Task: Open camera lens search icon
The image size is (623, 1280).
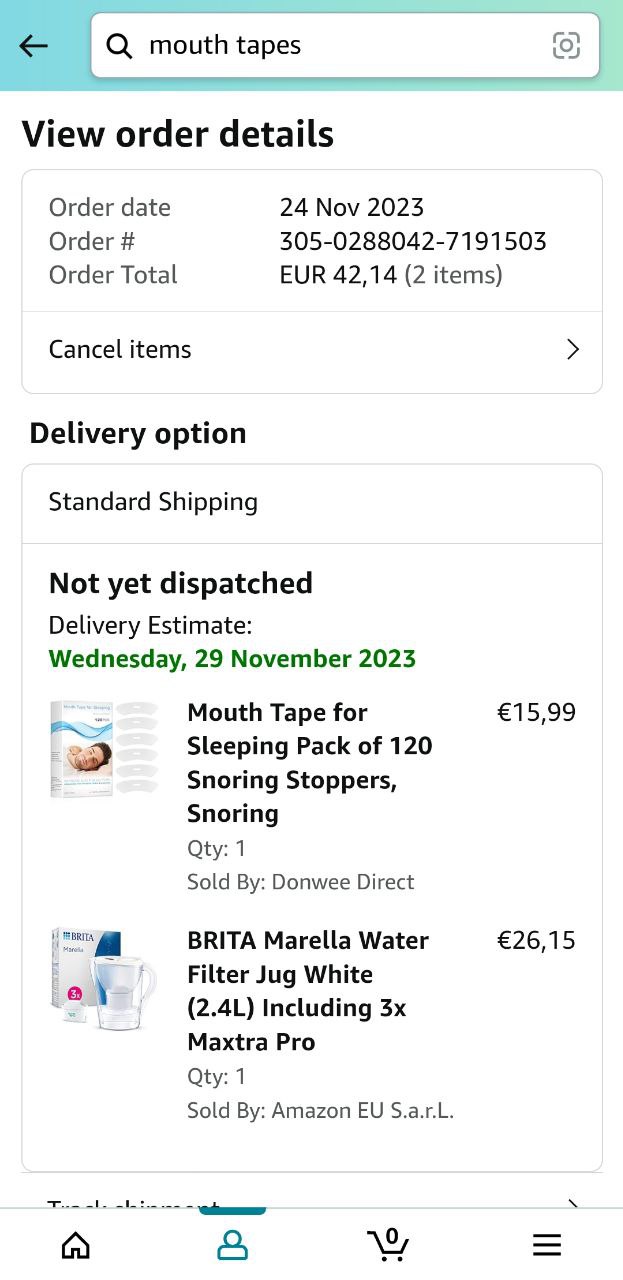Action: point(566,46)
